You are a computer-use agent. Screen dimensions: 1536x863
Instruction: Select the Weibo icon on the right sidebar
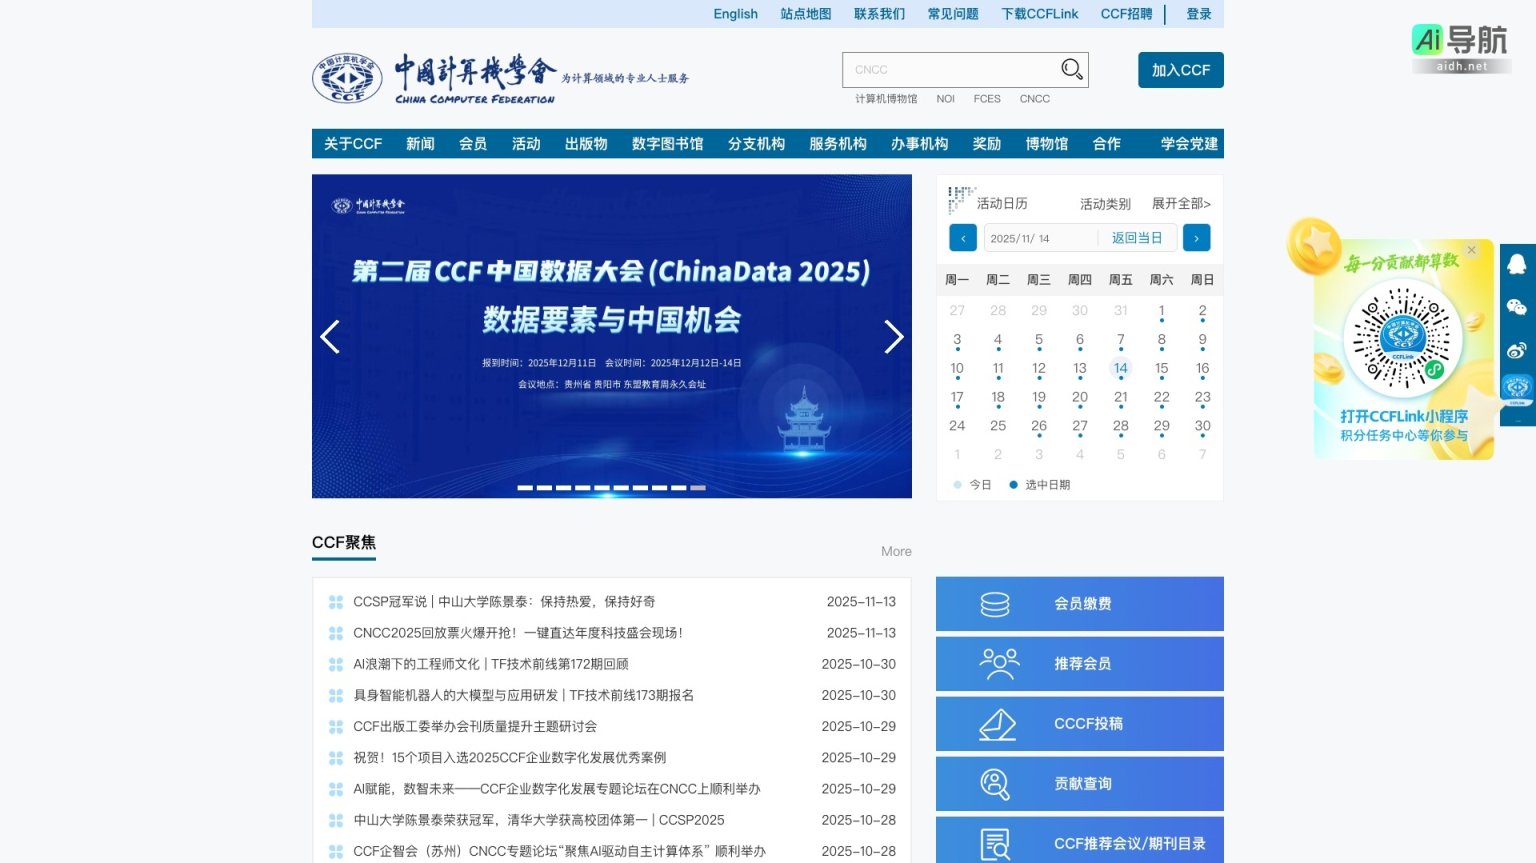click(x=1518, y=349)
